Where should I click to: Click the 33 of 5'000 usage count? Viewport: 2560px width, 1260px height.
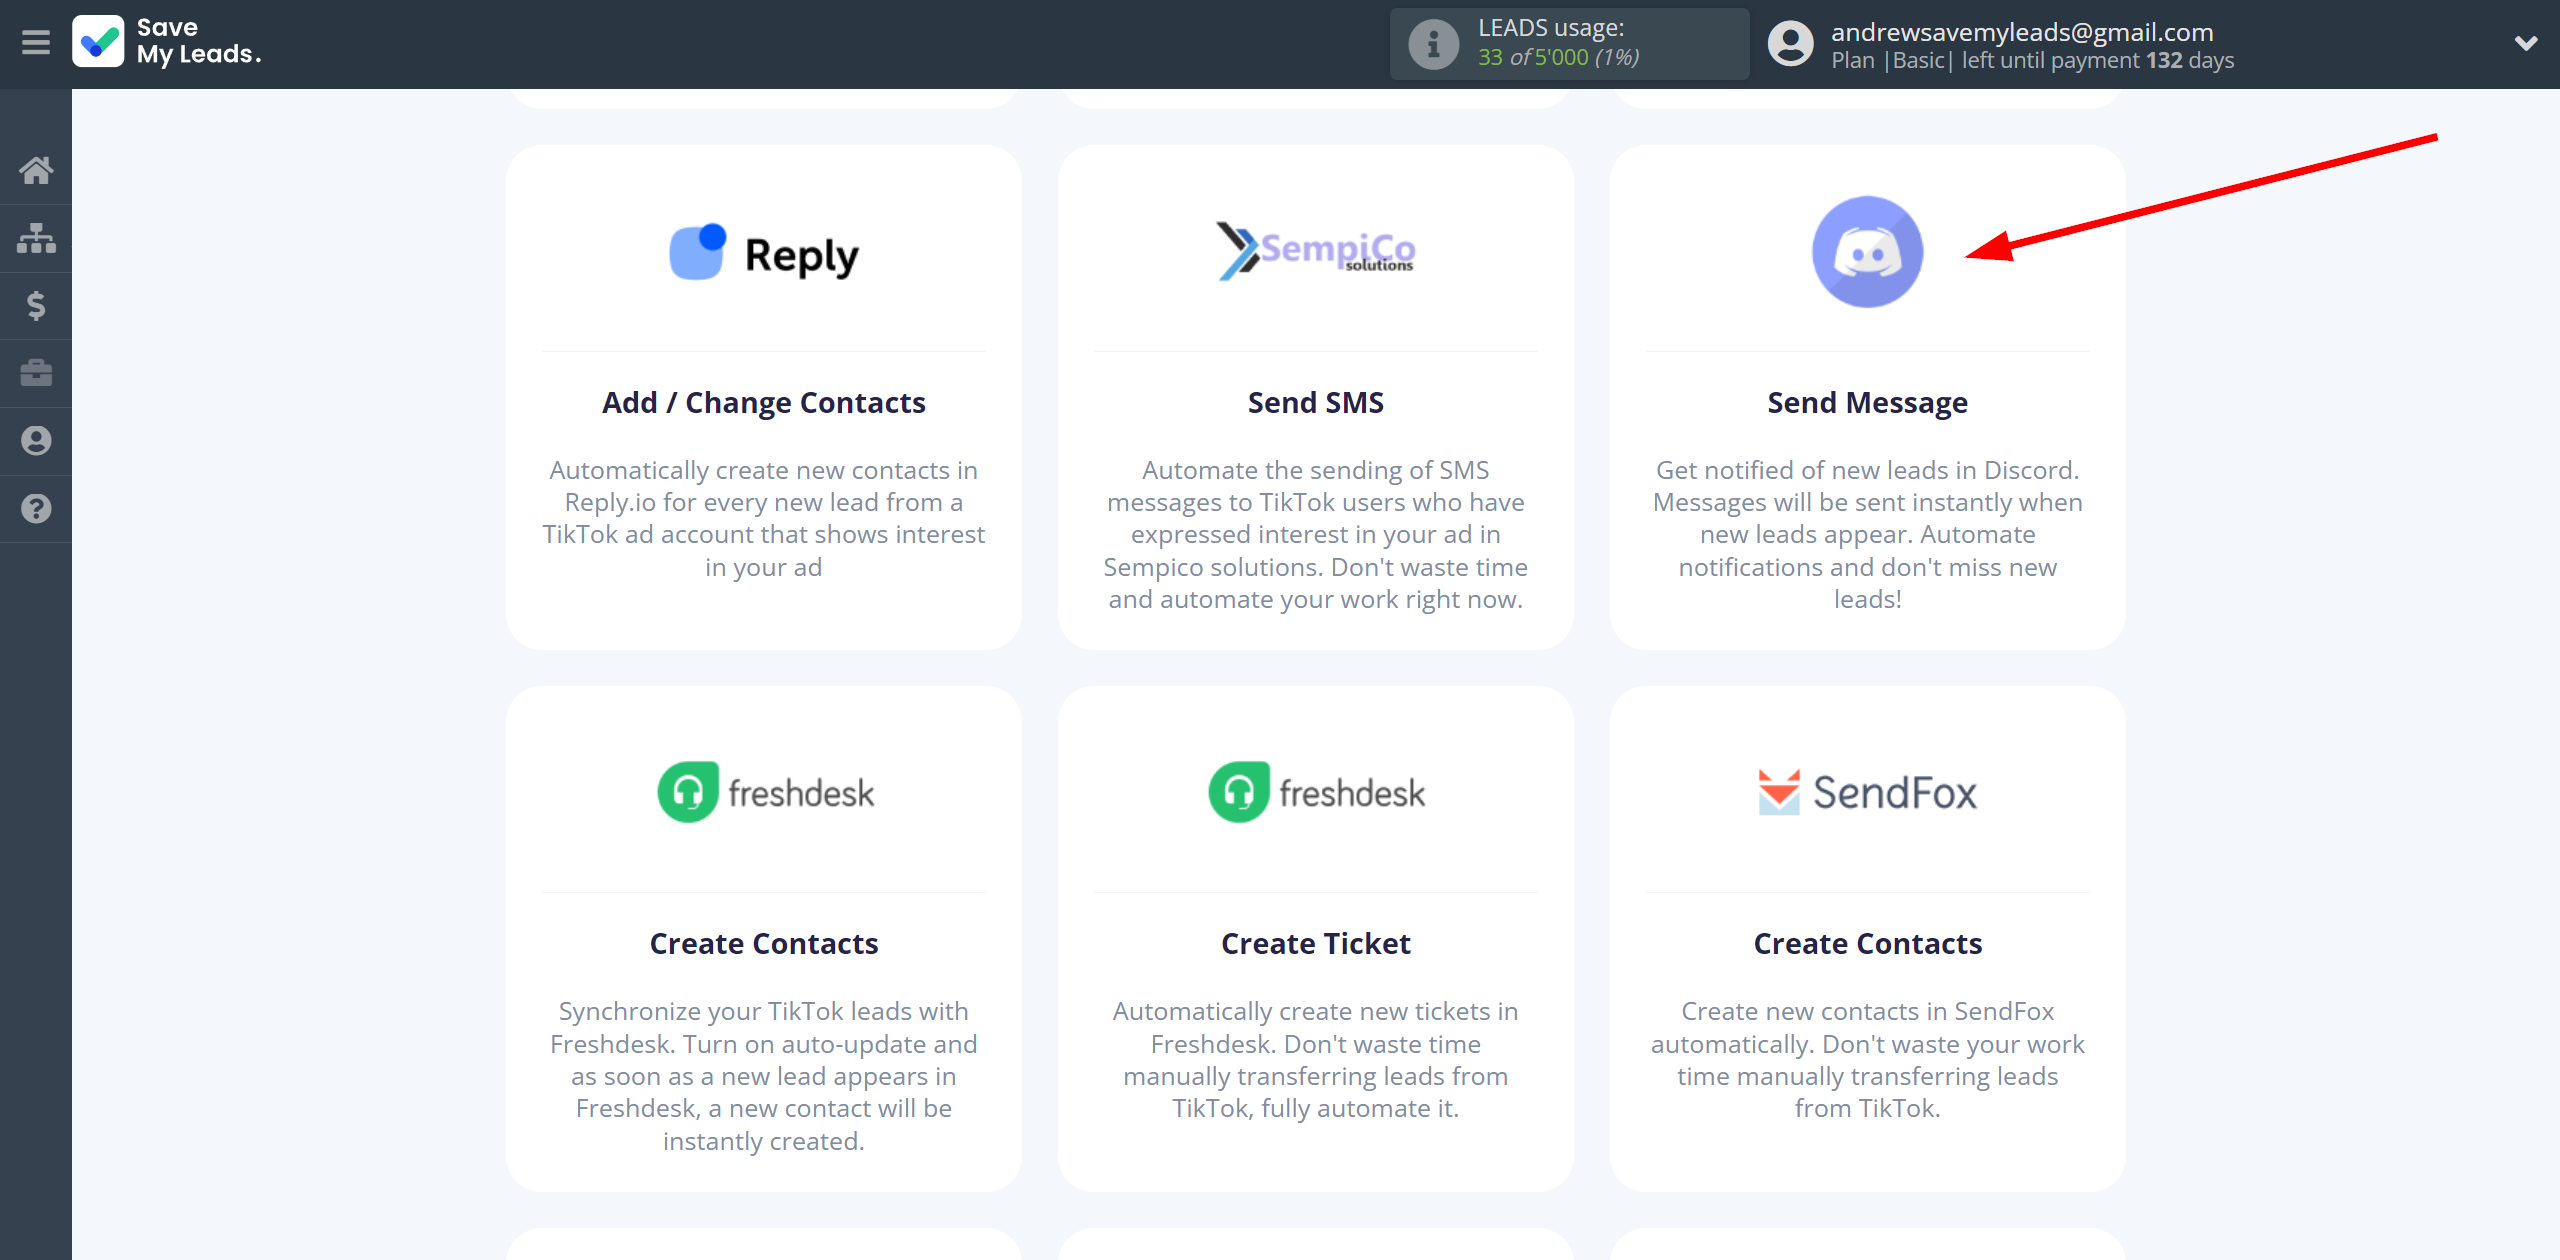click(x=1558, y=57)
